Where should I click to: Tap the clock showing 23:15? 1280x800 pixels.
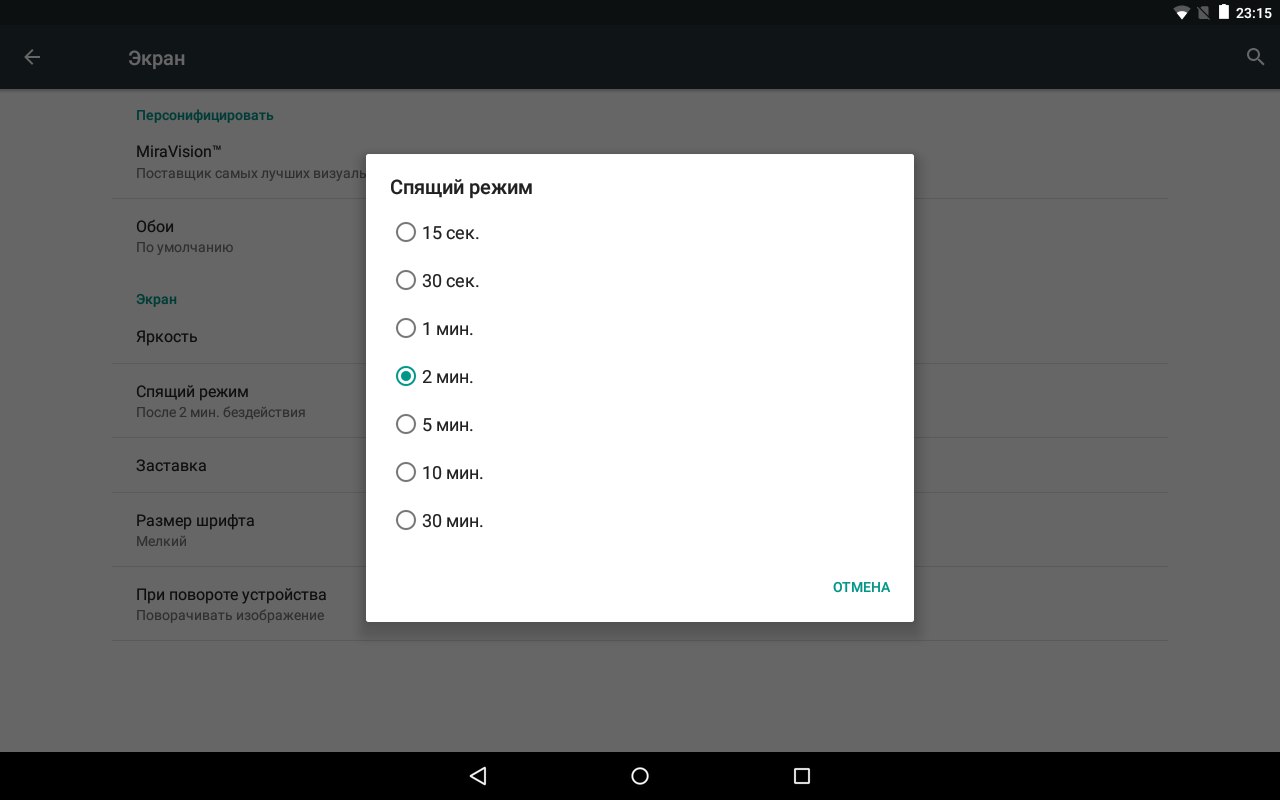coord(1253,13)
